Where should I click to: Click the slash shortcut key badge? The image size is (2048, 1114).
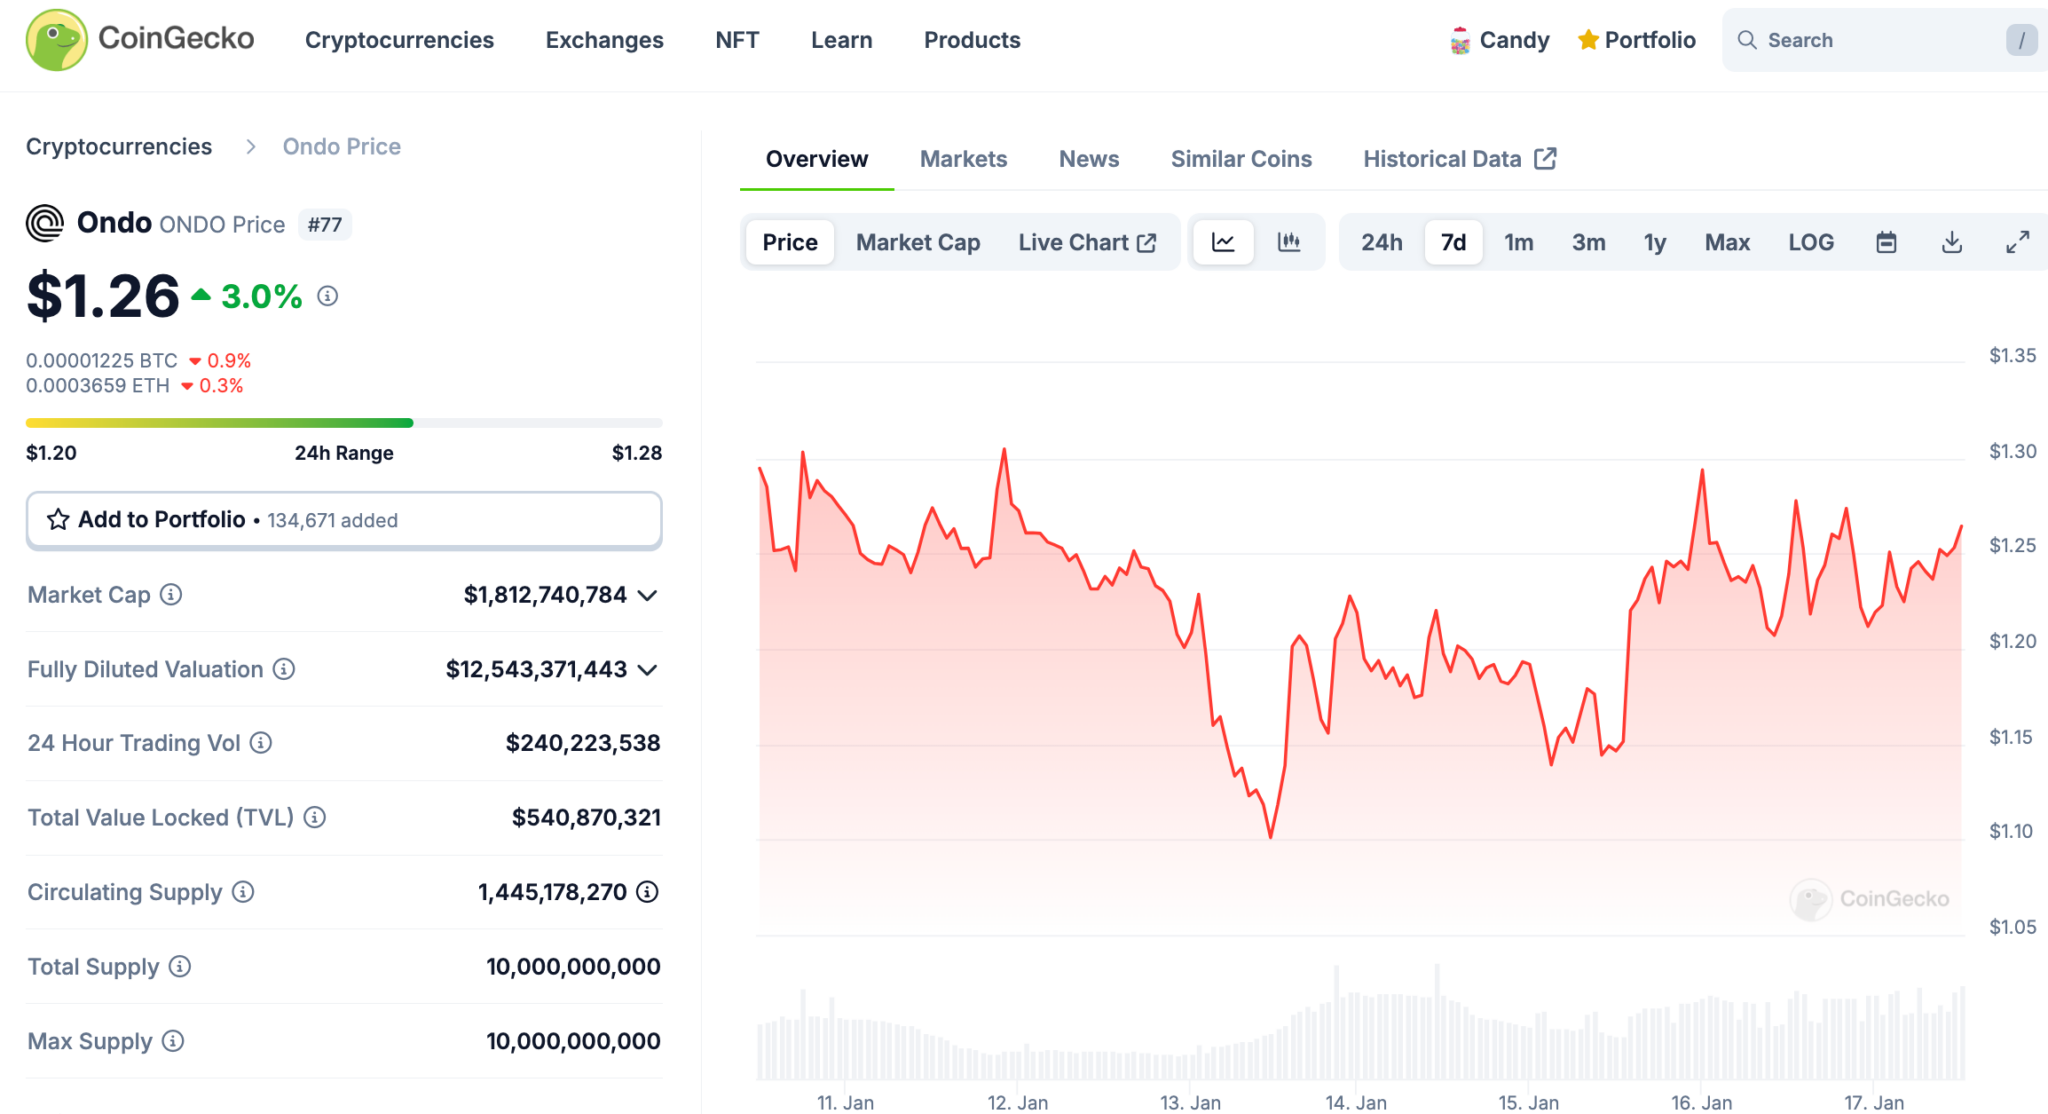point(2021,40)
